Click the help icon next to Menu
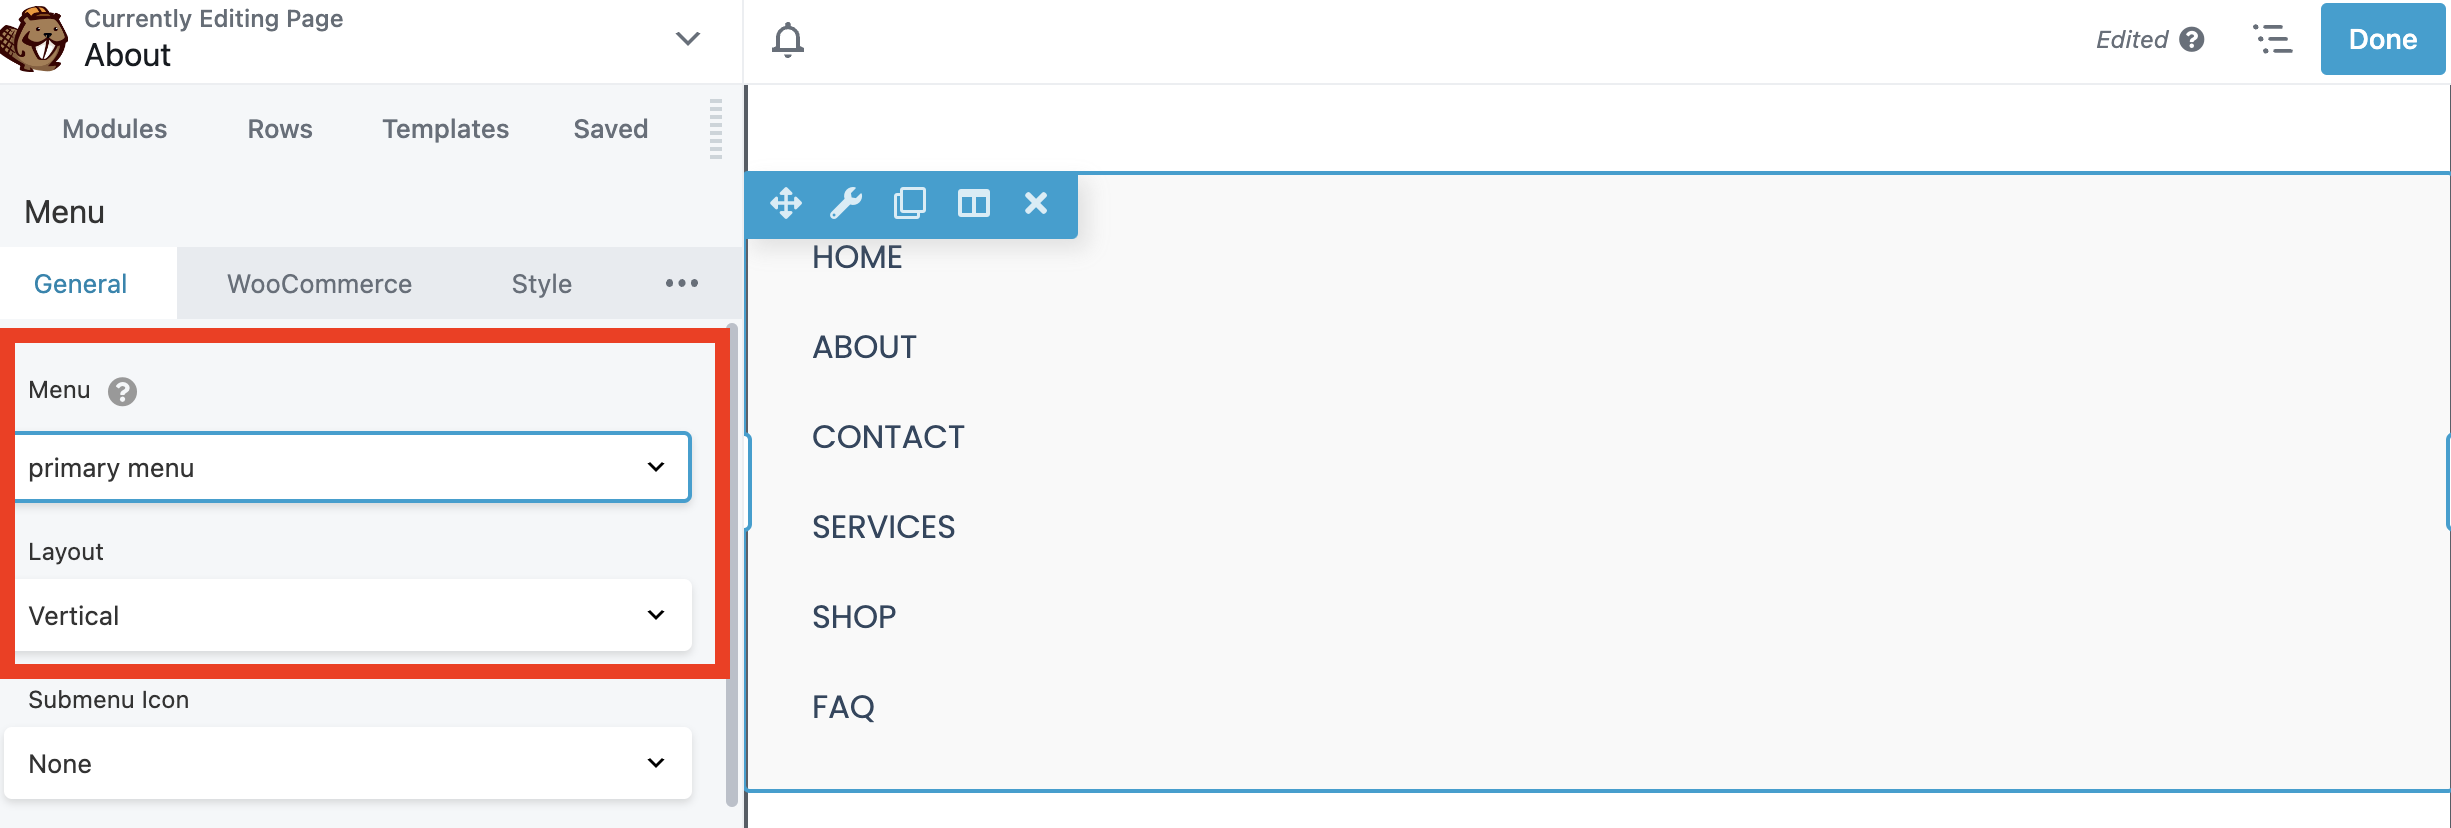The height and width of the screenshot is (828, 2451). coord(122,391)
